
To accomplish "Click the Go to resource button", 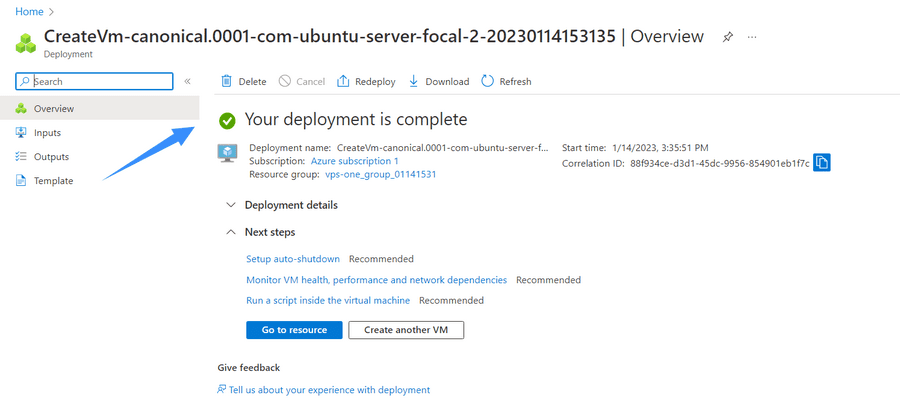I will [x=294, y=330].
